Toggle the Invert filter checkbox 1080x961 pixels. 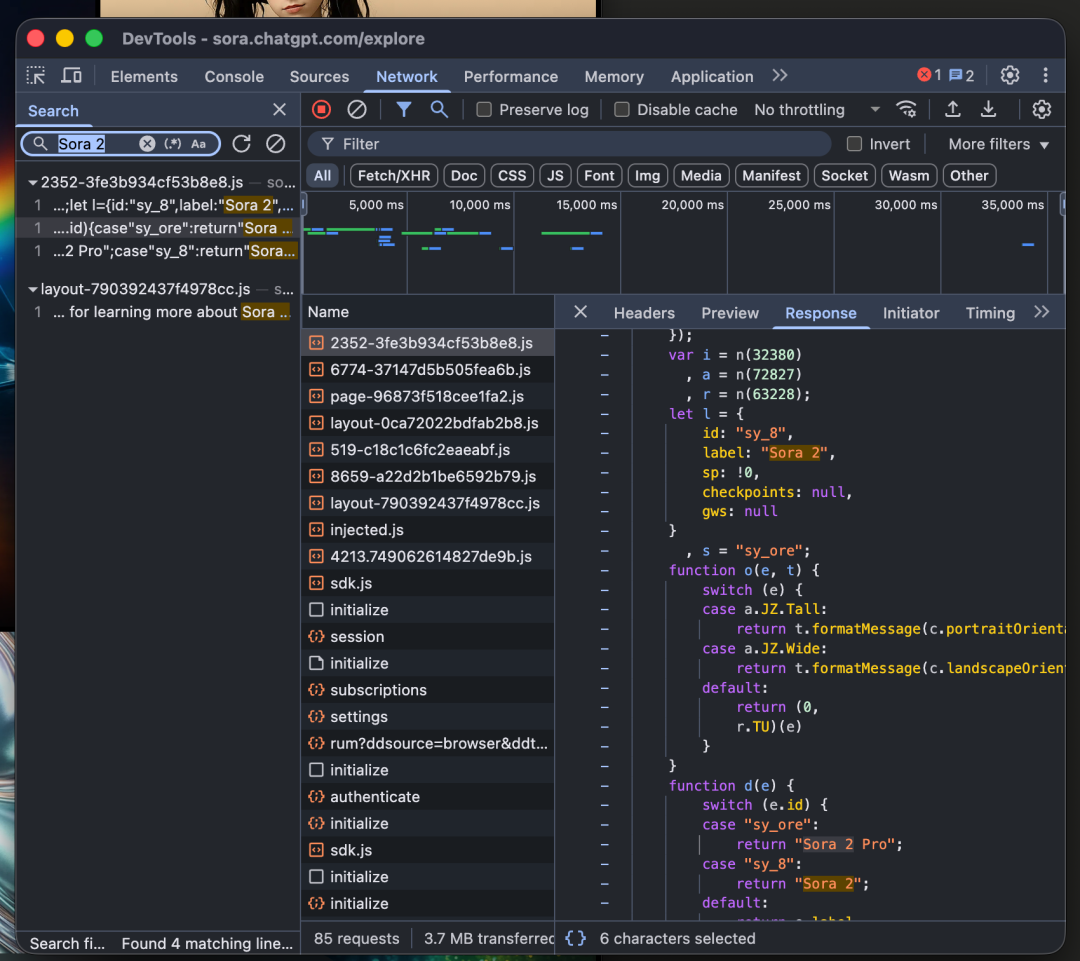pos(854,144)
